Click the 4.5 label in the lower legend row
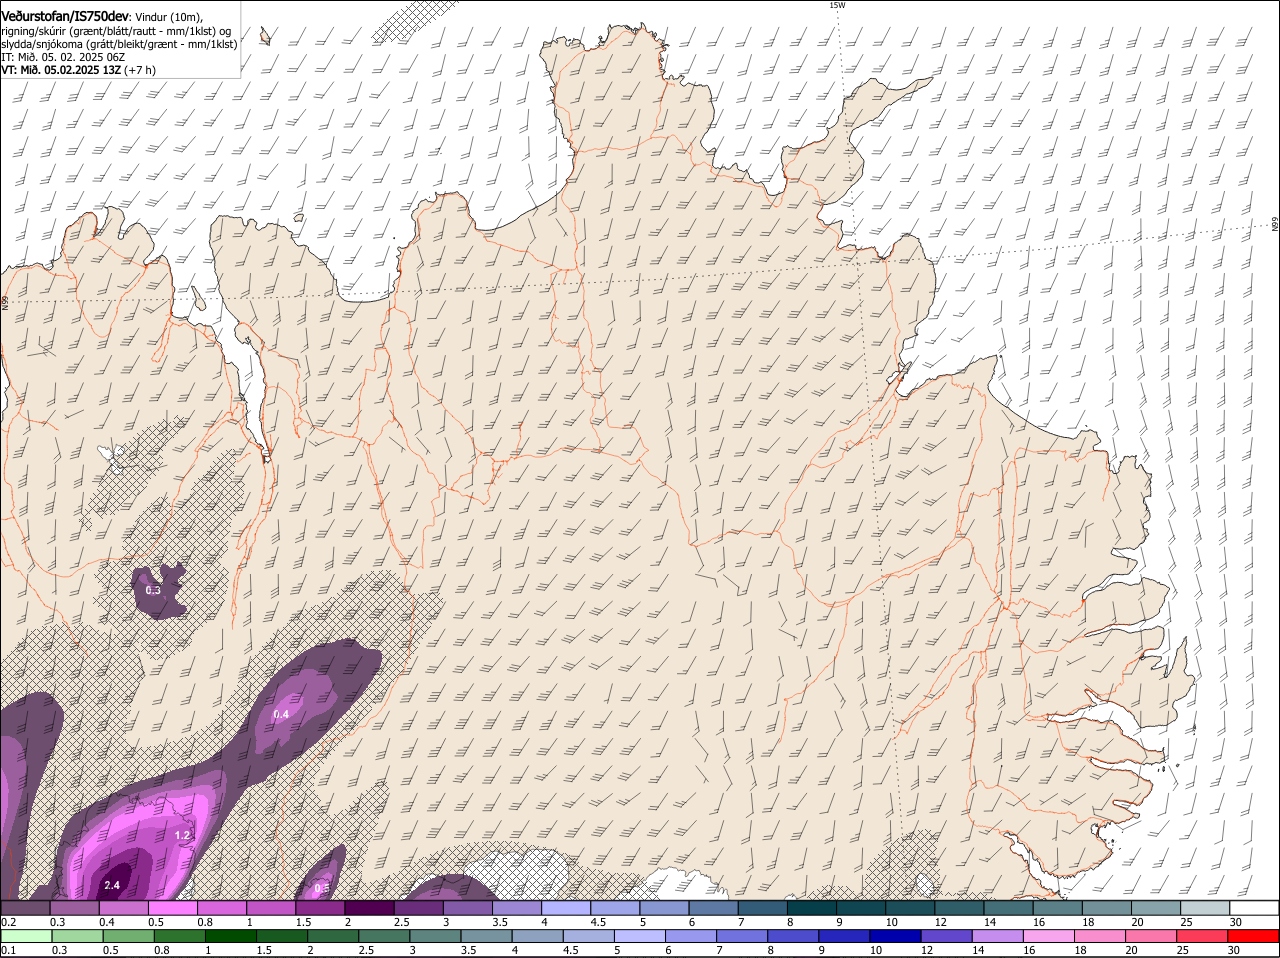Image resolution: width=1280 pixels, height=958 pixels. 569,950
